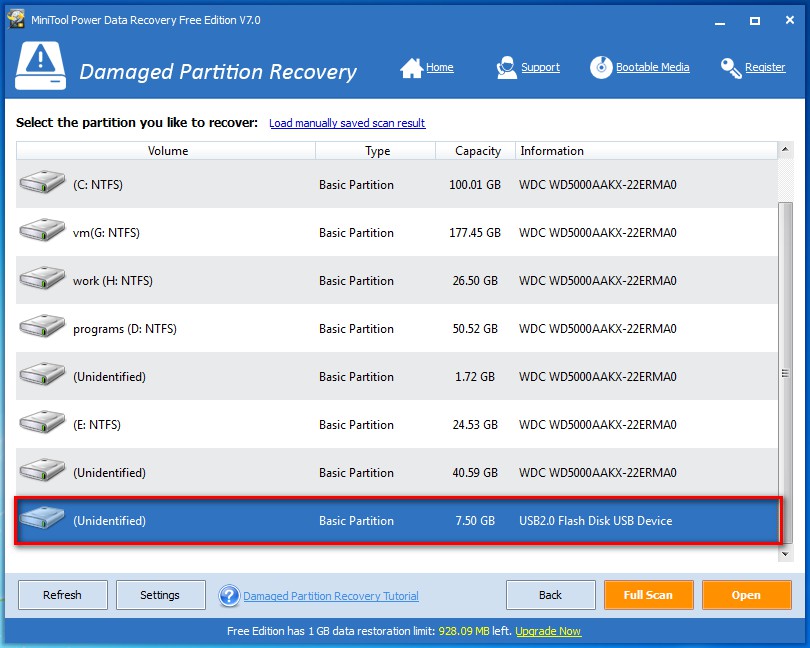Click the Bootable Media disc icon
The width and height of the screenshot is (810, 648).
601,68
